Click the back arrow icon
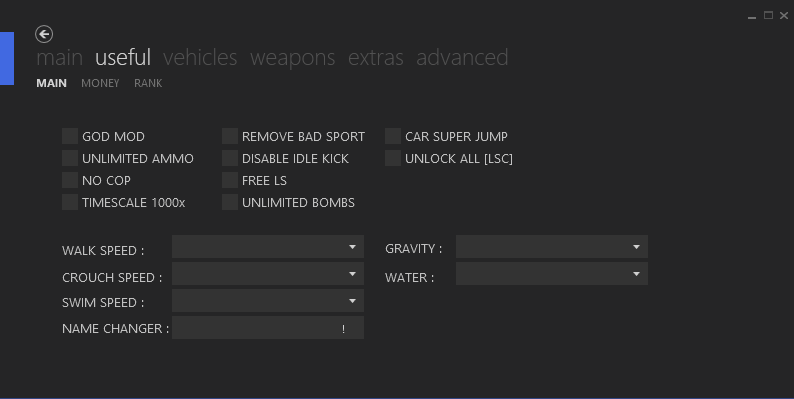 (x=44, y=34)
